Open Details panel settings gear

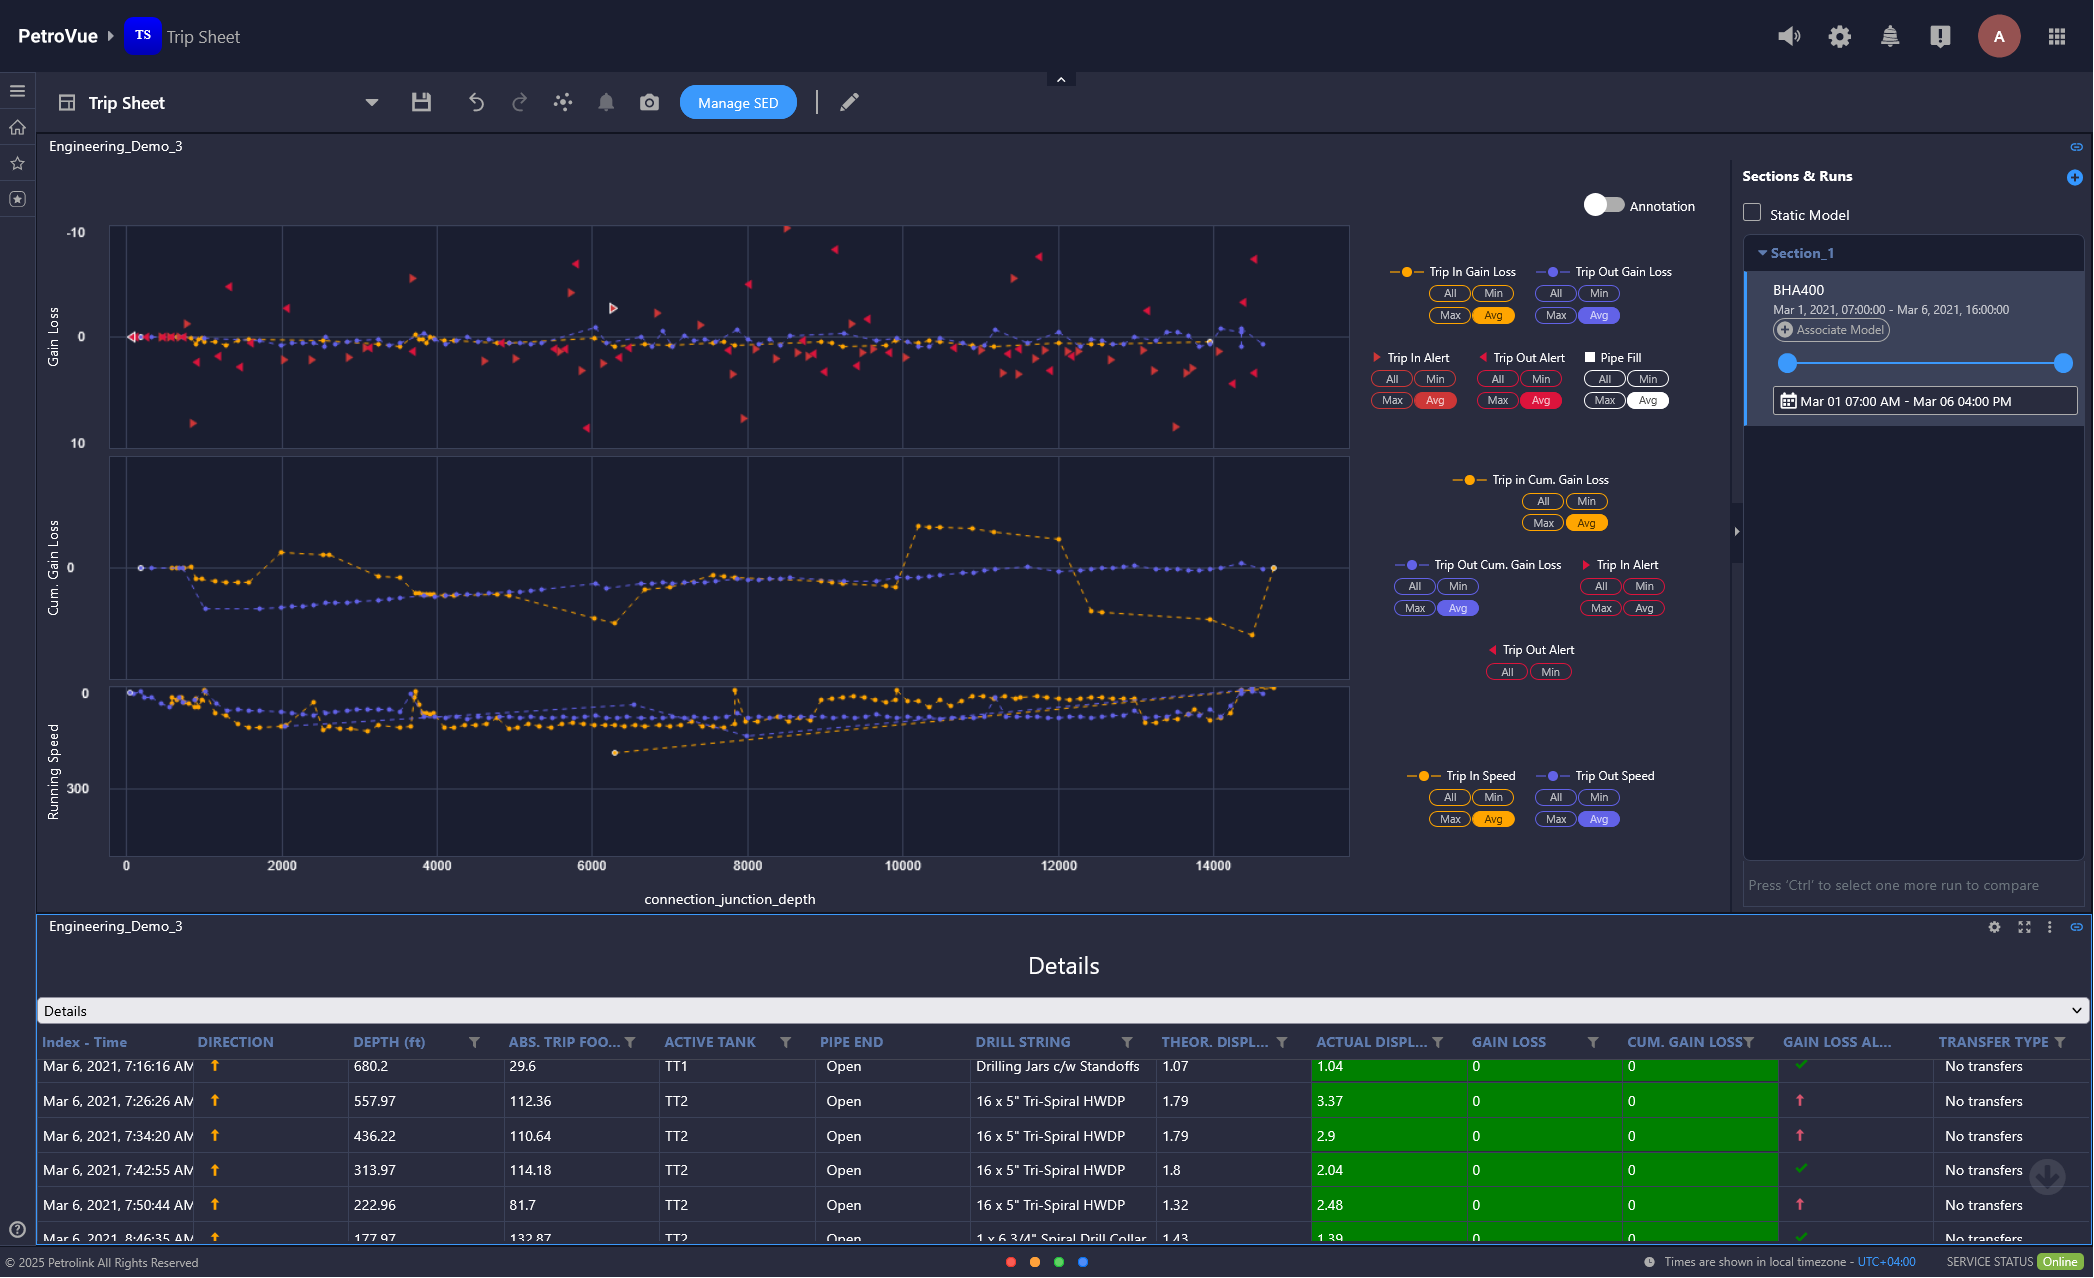(1994, 927)
